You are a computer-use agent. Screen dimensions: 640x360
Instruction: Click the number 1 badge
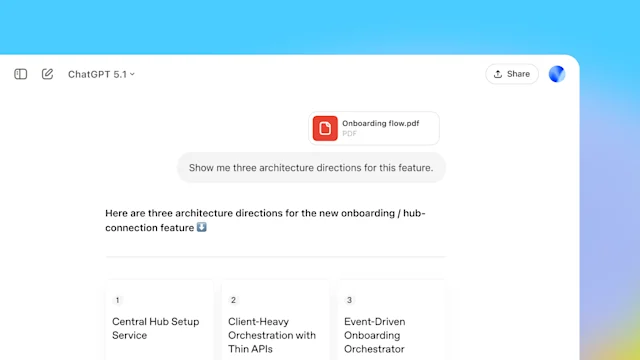click(118, 300)
